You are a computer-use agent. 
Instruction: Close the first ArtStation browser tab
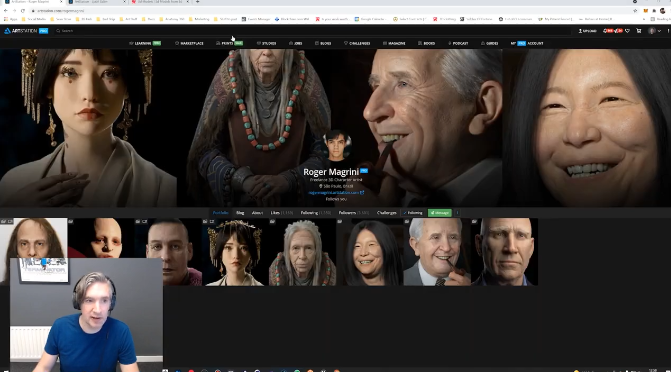pos(61,2)
